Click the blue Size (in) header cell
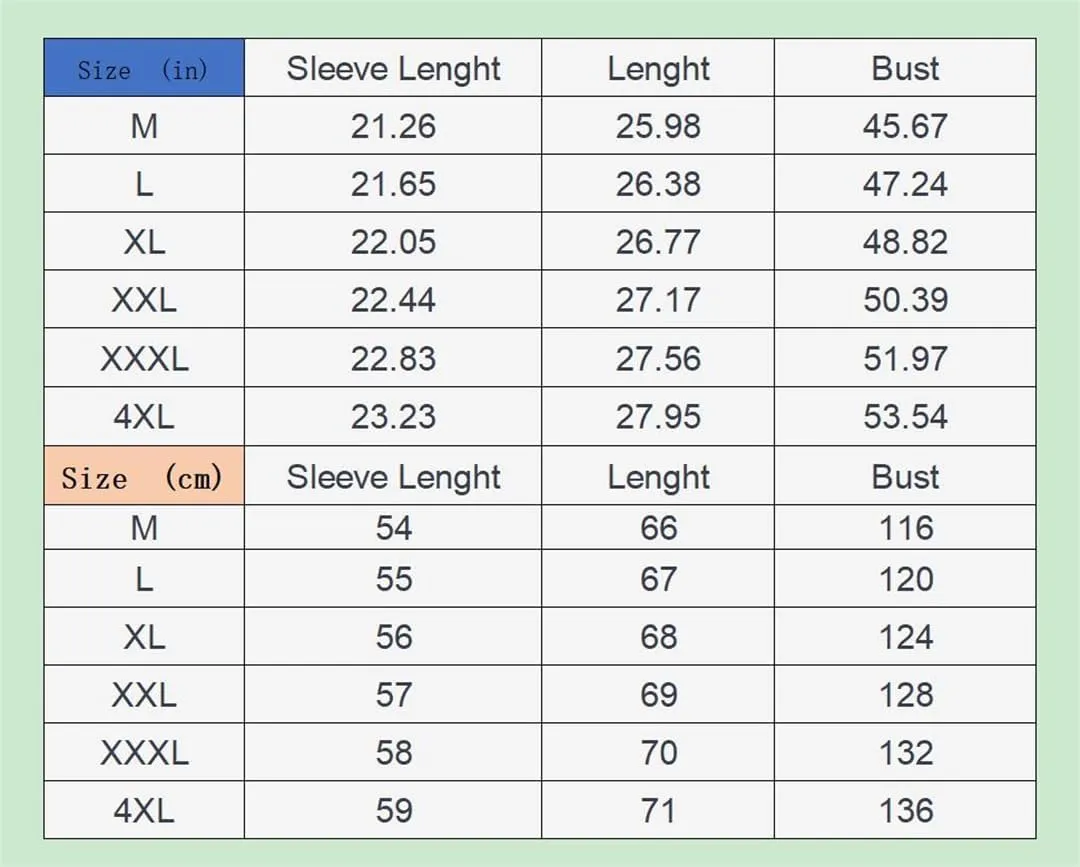The image size is (1080, 867). 144,67
